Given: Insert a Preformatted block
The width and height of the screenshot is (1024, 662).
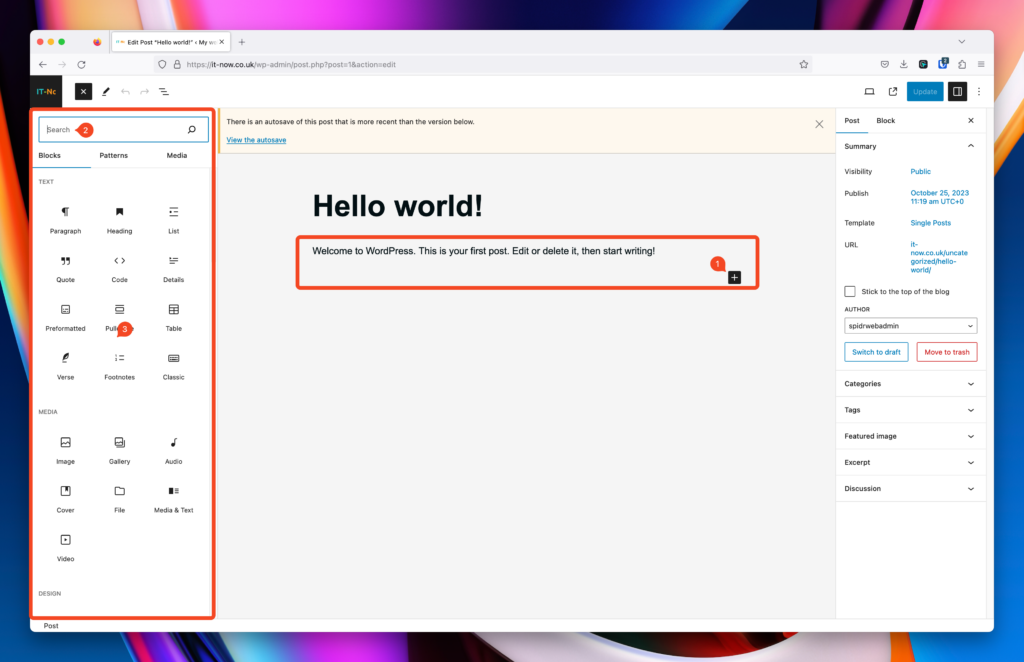Looking at the screenshot, I should point(65,317).
